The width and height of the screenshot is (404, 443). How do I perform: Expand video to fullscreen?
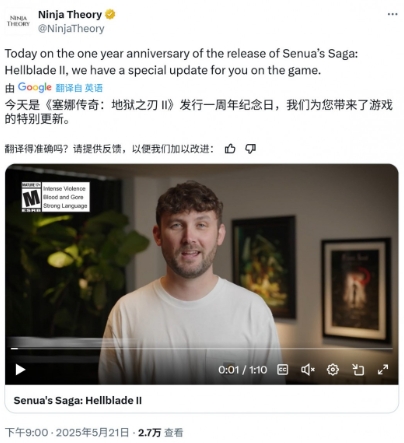tap(383, 369)
